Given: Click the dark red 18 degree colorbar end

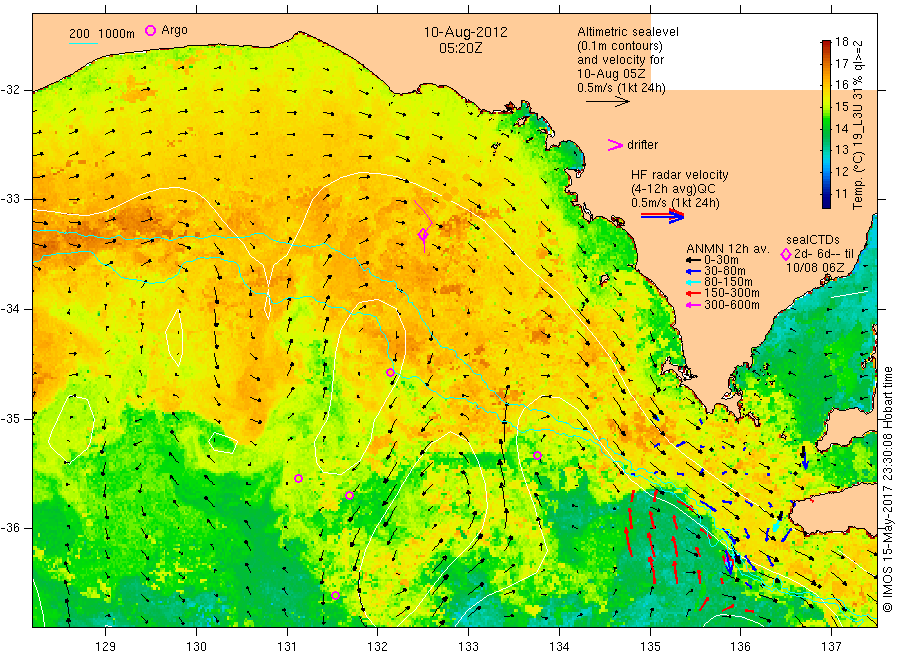Looking at the screenshot, I should 826,45.
